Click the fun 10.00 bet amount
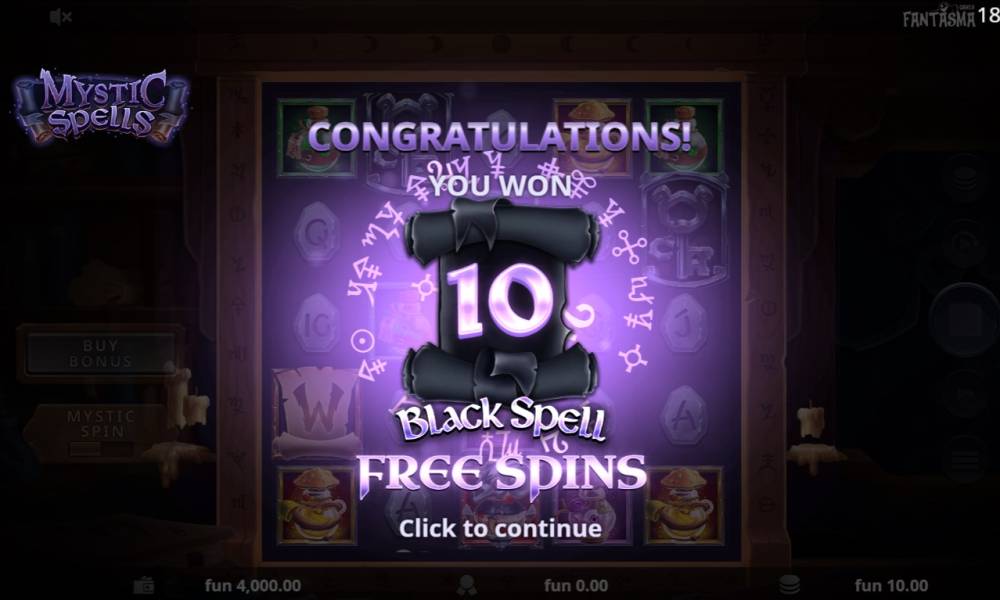The width and height of the screenshot is (1000, 600). (891, 585)
